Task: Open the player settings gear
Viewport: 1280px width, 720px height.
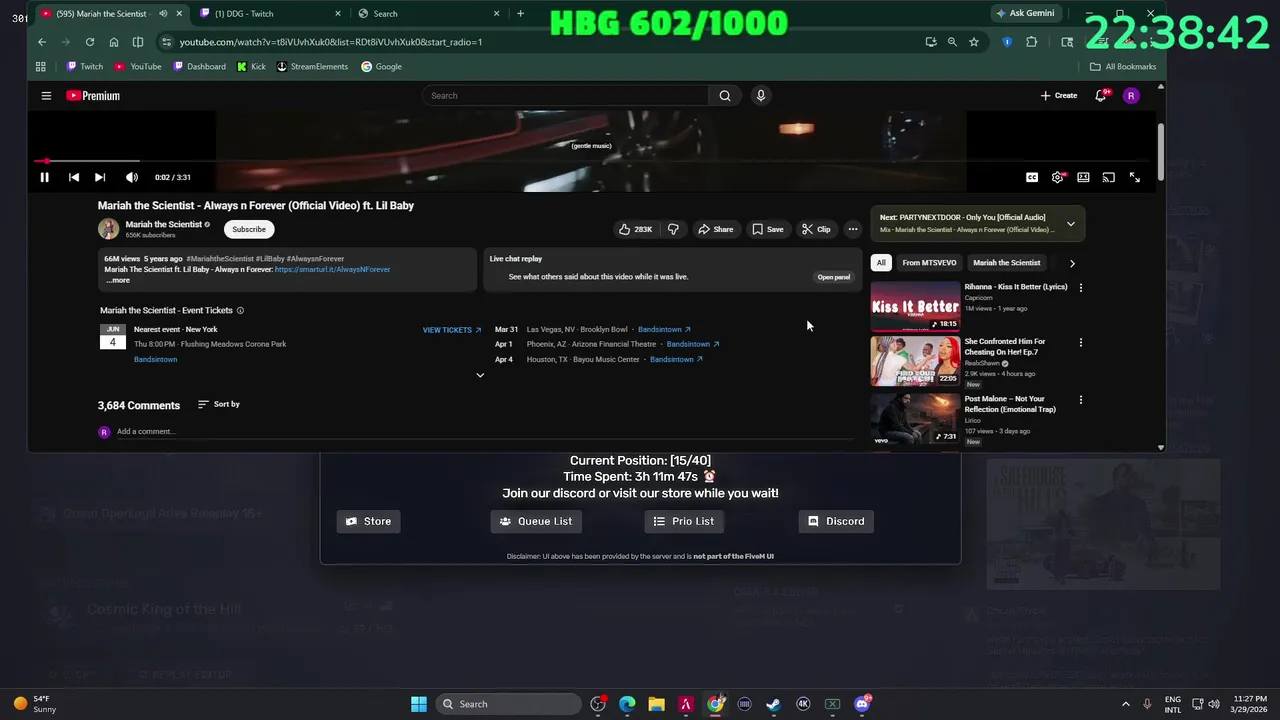Action: point(1058,177)
